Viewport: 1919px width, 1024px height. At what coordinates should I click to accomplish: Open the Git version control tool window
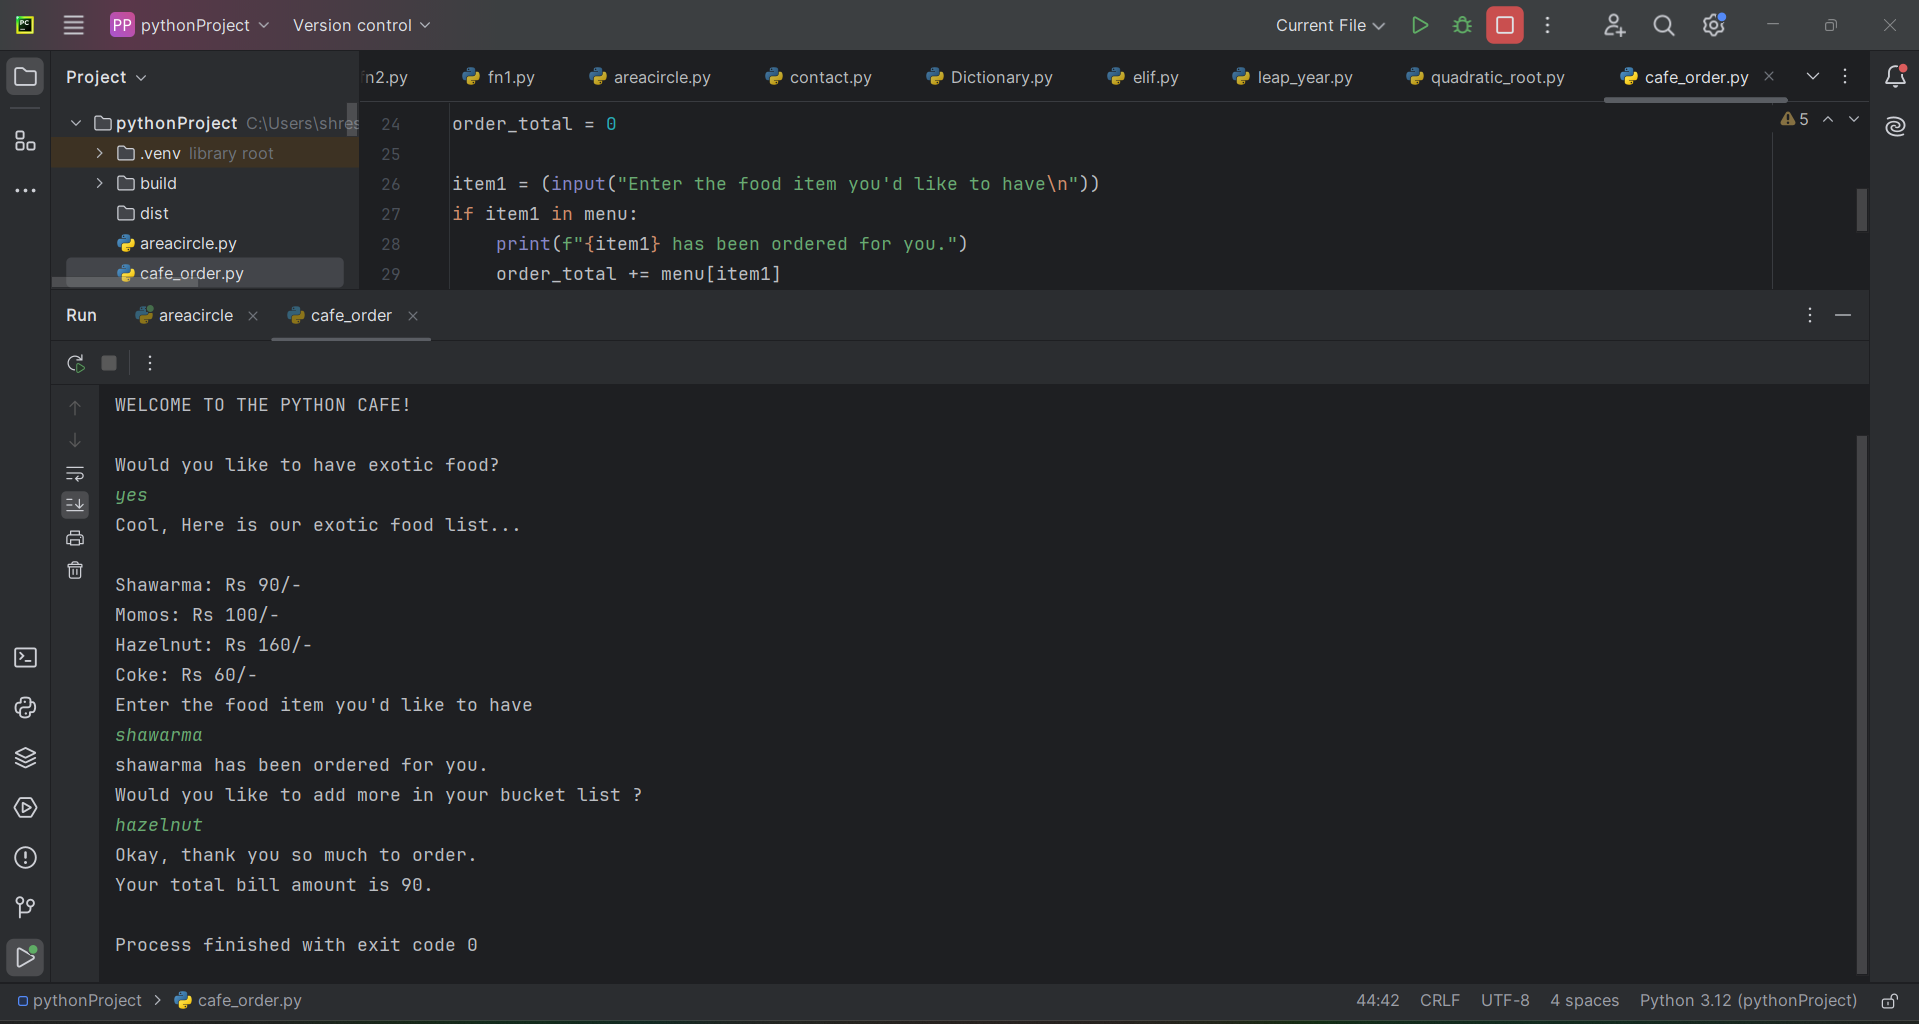[x=26, y=907]
